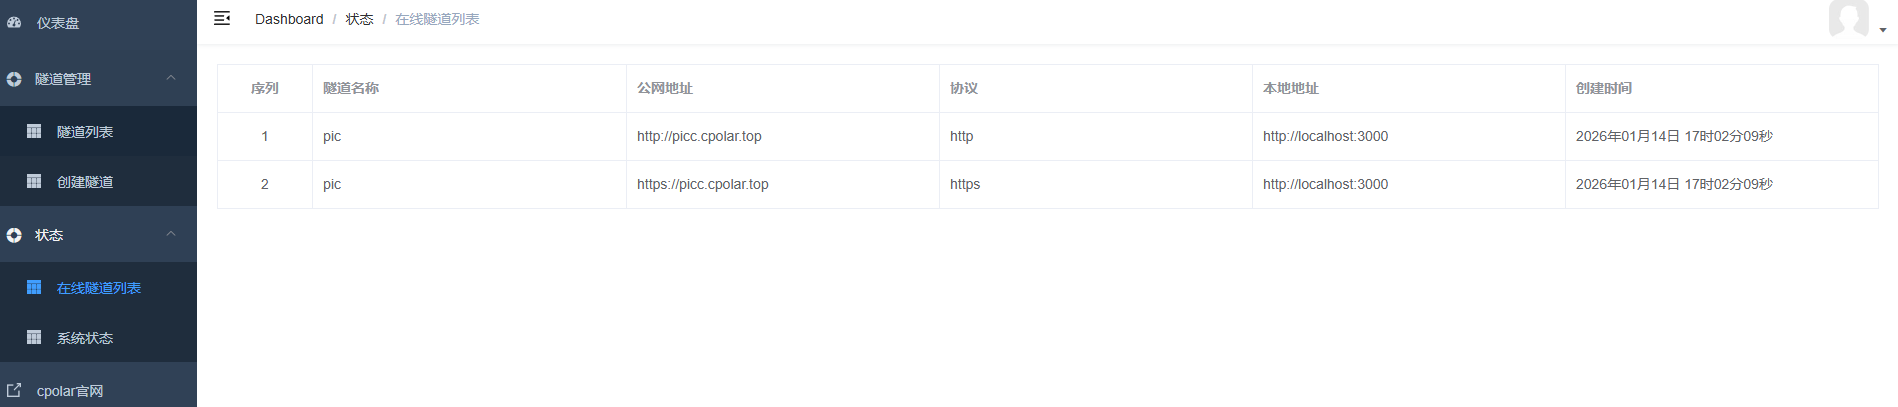Click the 隧道列表 table icon

(x=34, y=131)
